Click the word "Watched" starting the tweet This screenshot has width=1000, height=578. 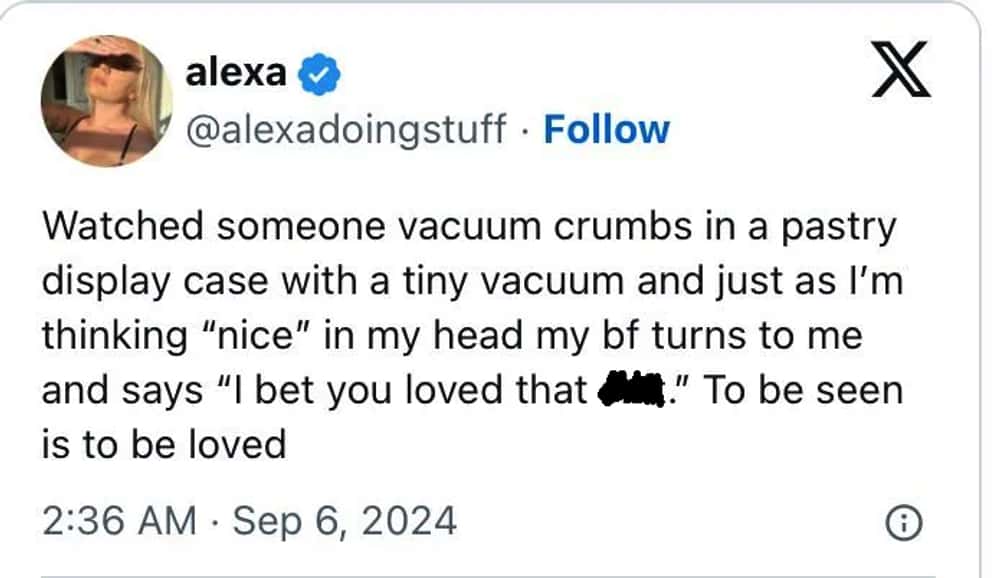point(123,226)
